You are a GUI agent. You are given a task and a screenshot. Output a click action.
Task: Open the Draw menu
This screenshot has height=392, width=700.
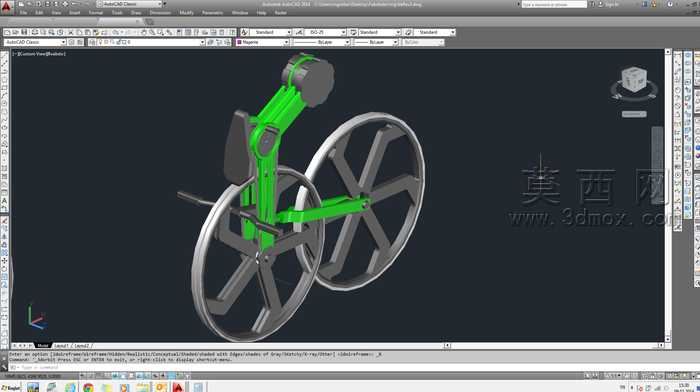[136, 13]
